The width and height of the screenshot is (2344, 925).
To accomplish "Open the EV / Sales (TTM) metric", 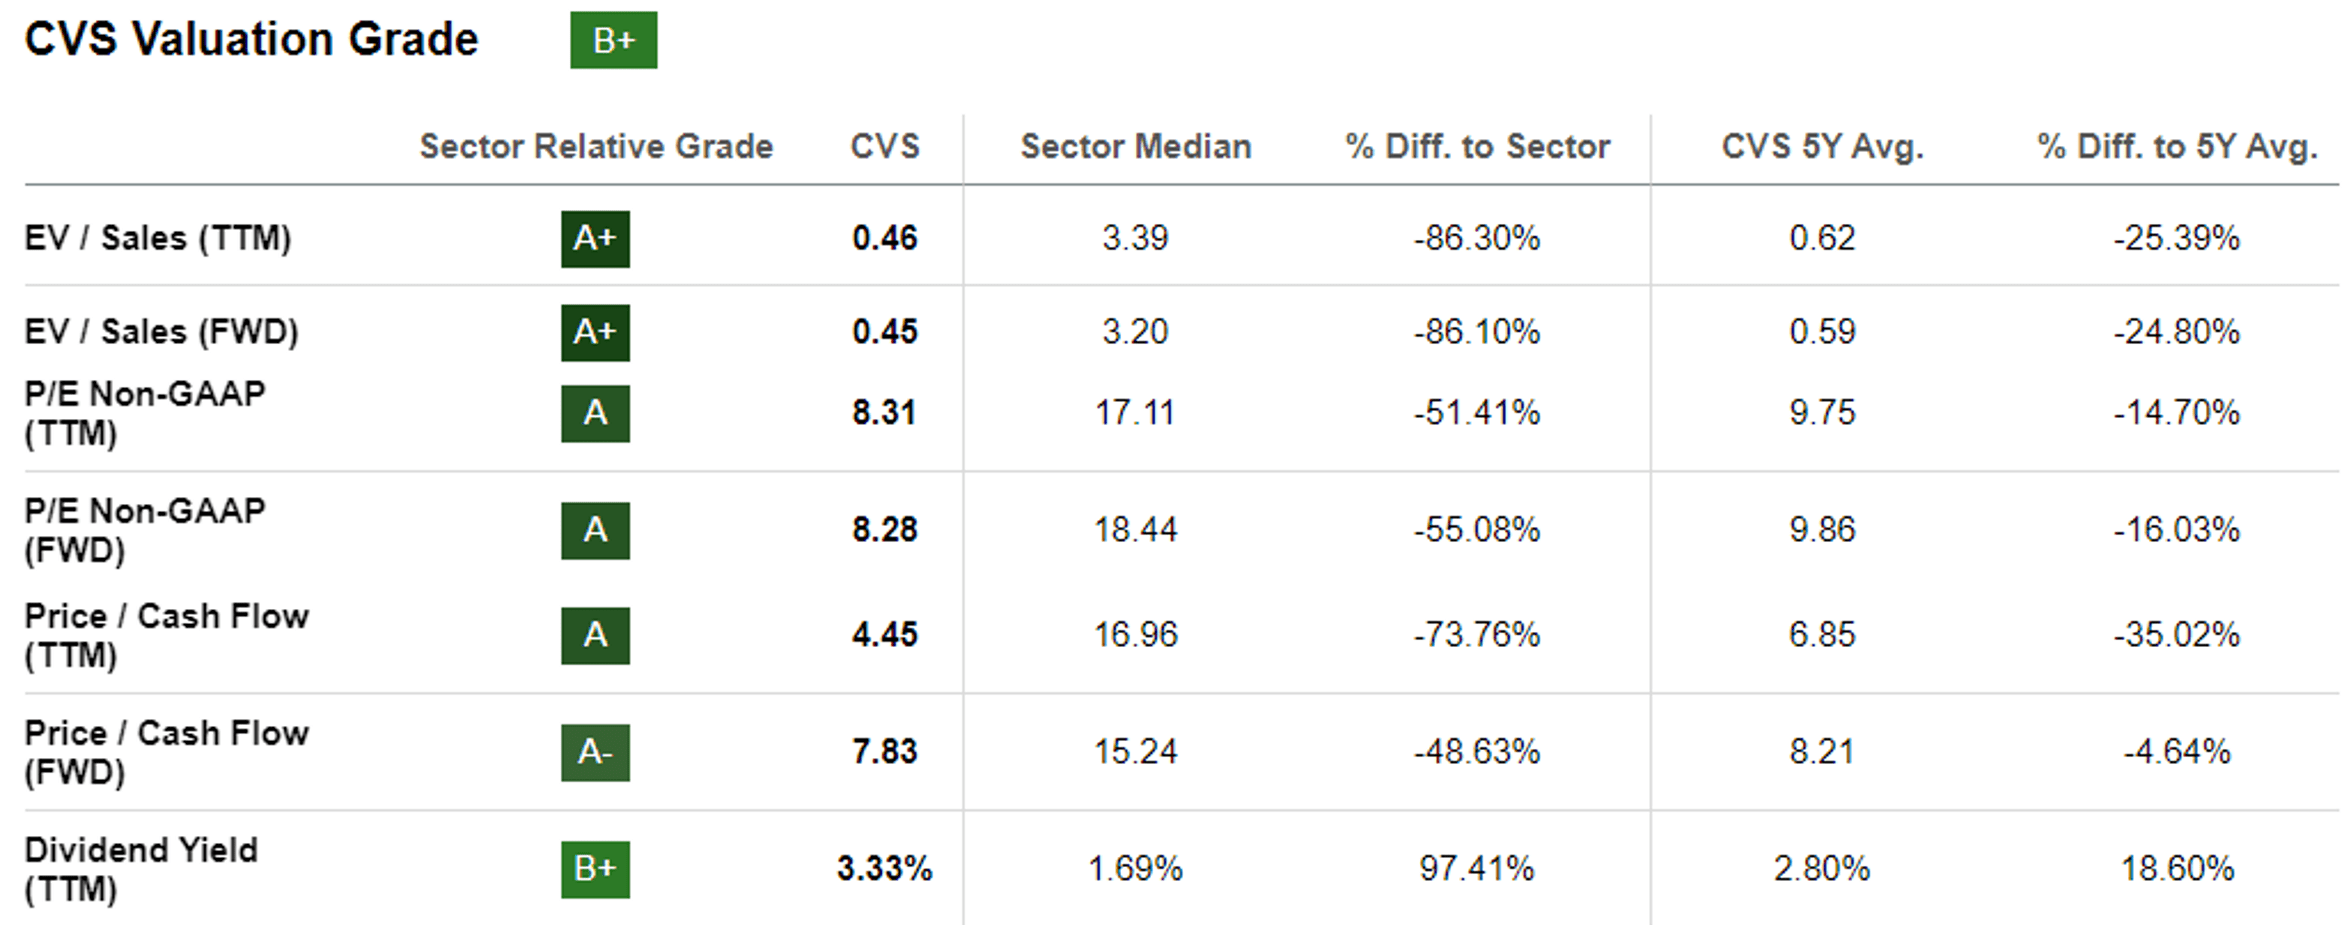I will 158,239.
